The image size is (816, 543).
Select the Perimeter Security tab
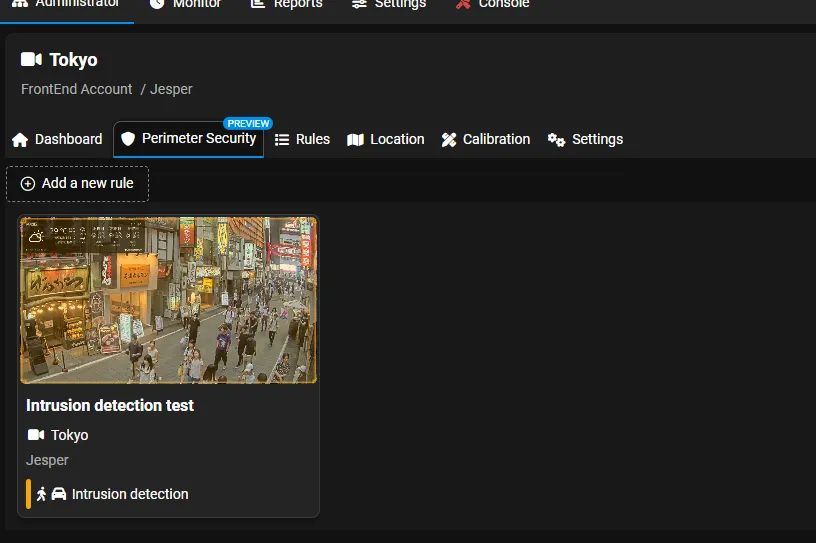[188, 138]
